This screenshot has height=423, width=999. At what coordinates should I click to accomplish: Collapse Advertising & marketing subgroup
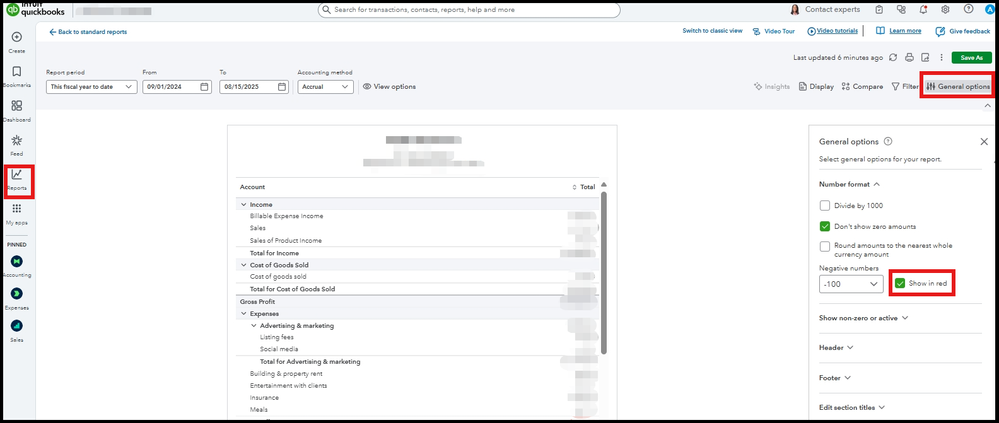[x=253, y=326]
